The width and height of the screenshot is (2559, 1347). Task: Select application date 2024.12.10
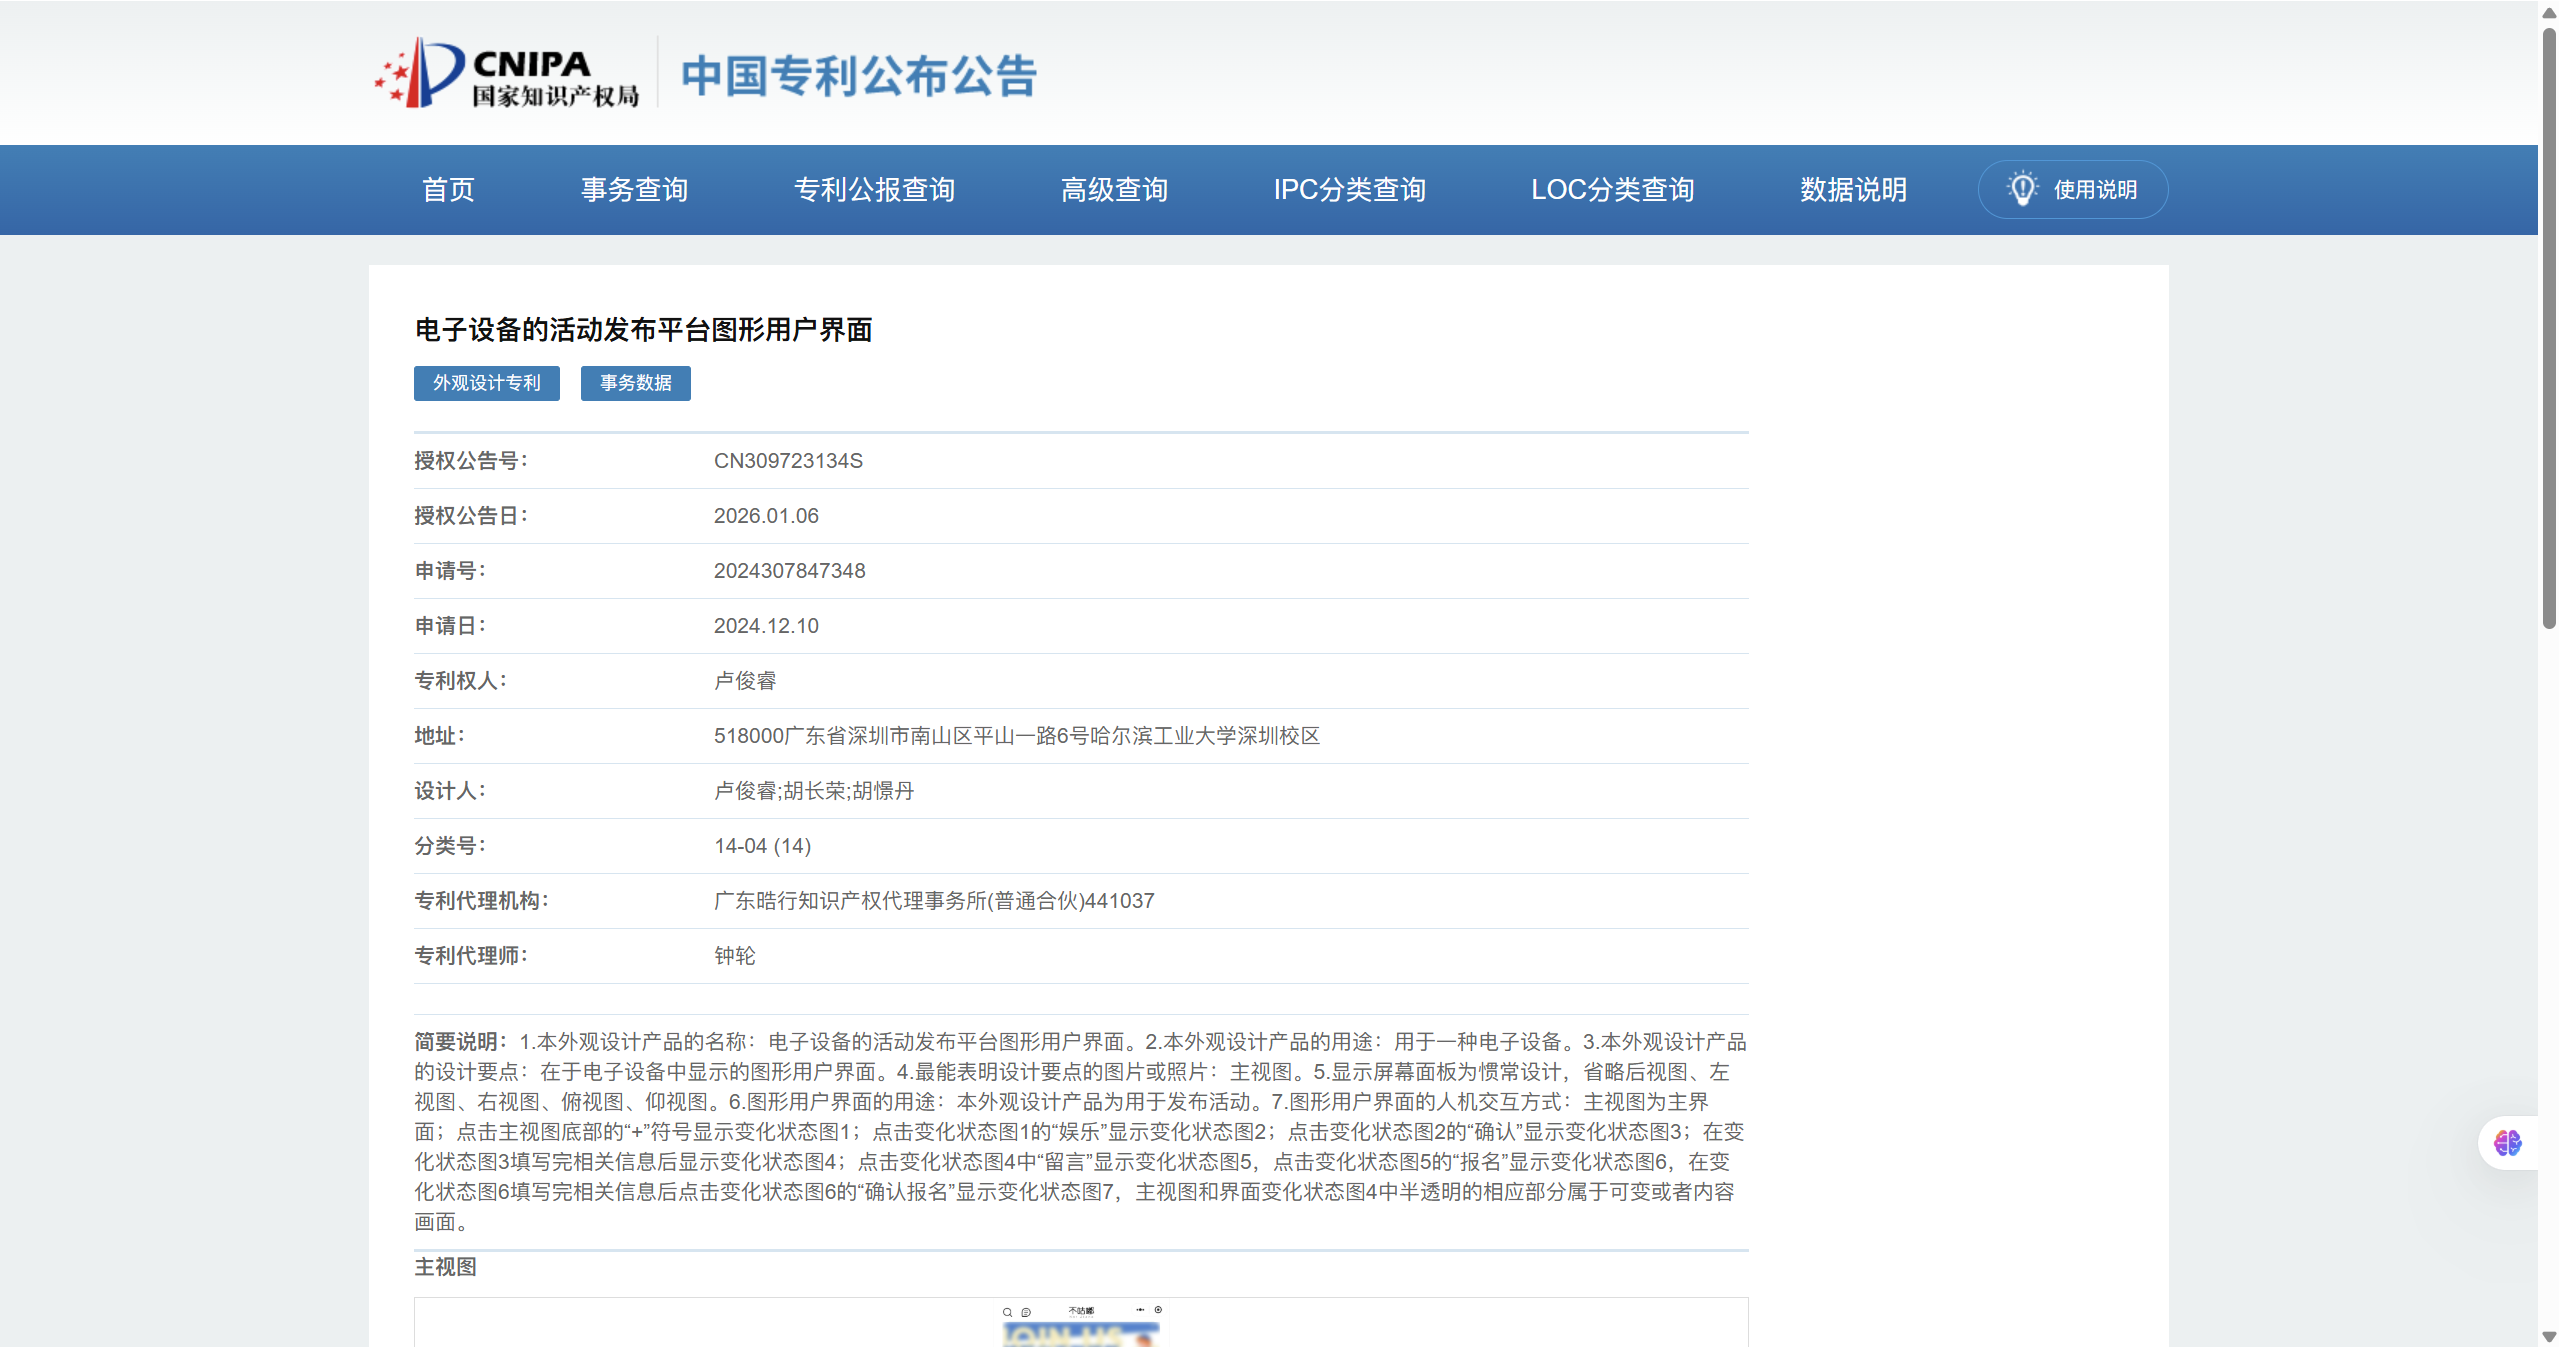pyautogui.click(x=766, y=626)
